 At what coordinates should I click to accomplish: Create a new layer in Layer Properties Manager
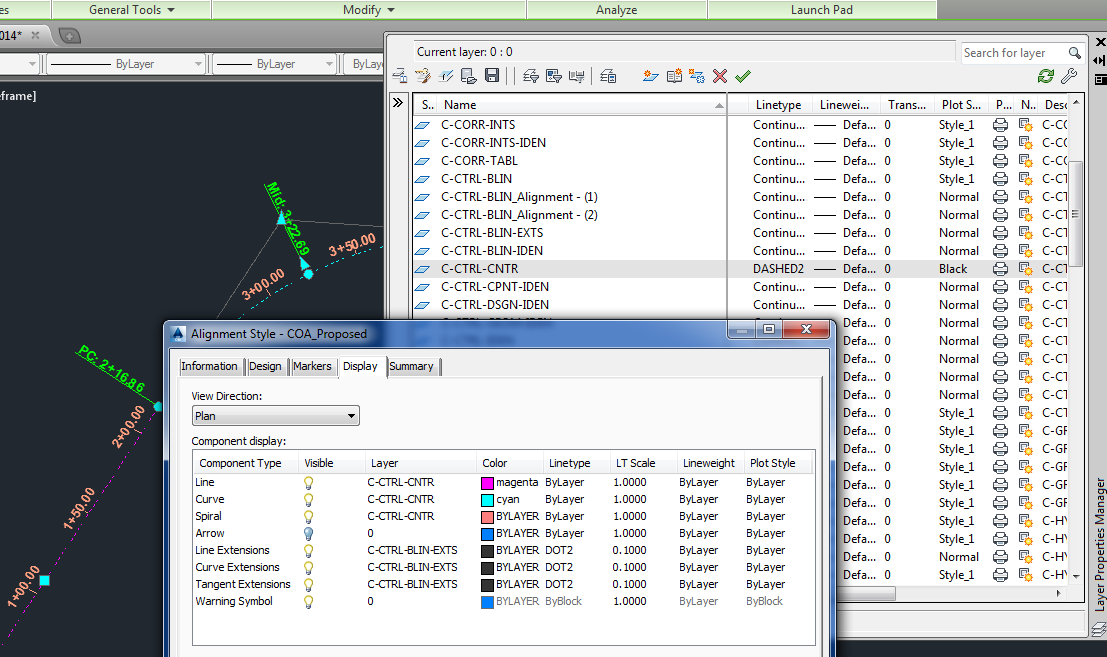tap(650, 75)
